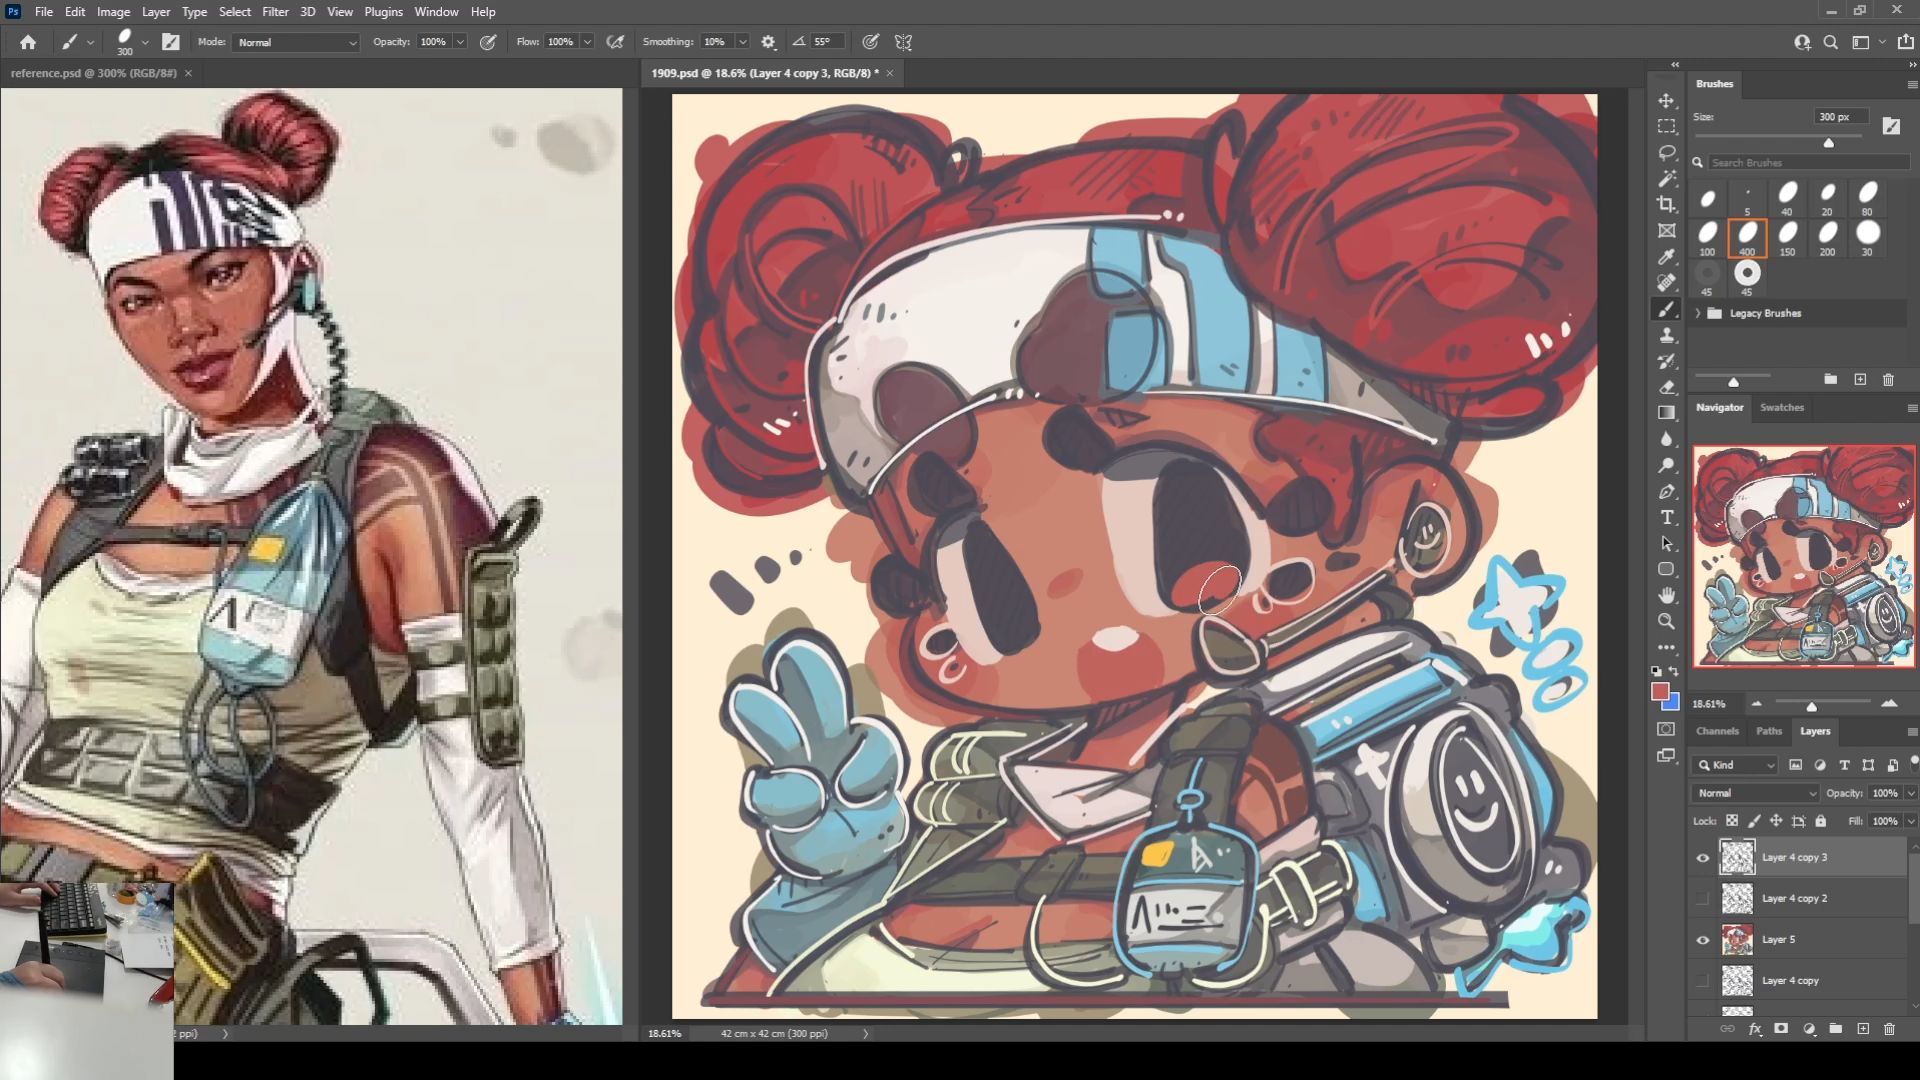
Task: Select the Dodge tool
Action: [x=1666, y=466]
